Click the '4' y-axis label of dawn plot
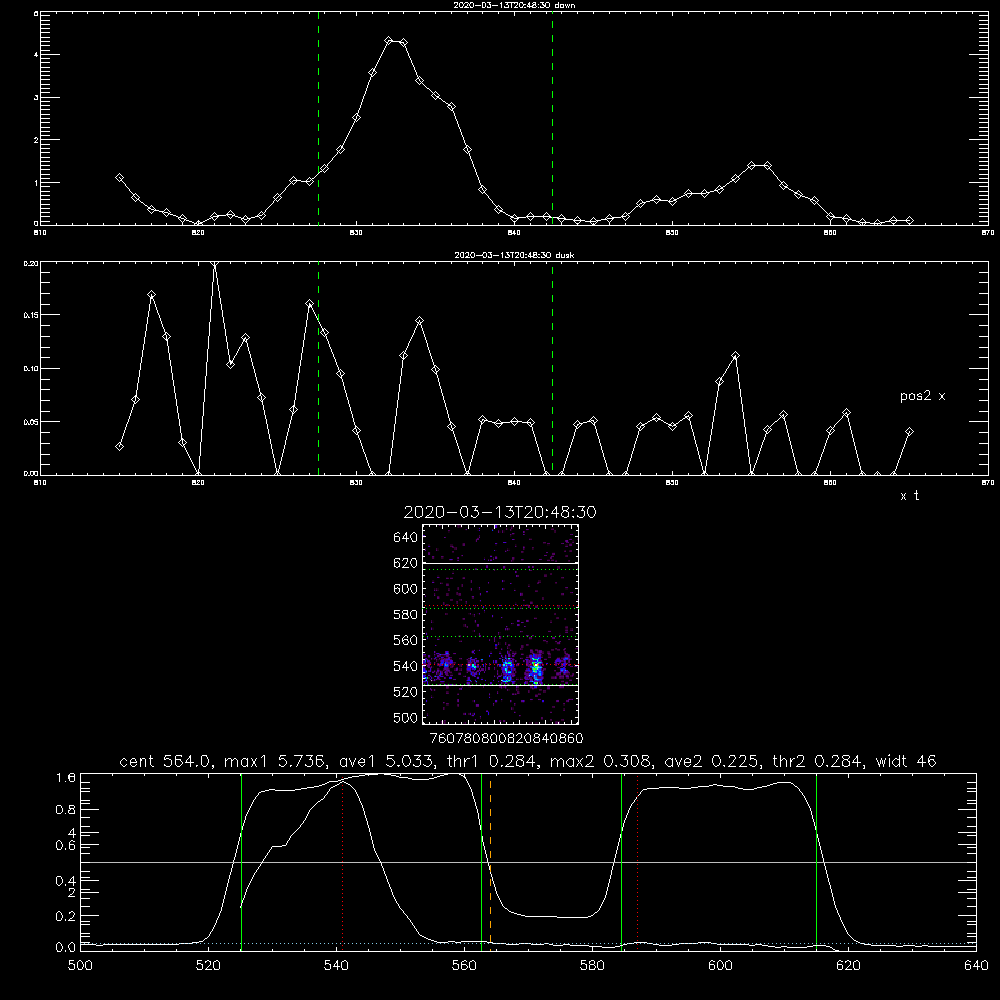This screenshot has height=1000, width=1000. click(x=36, y=54)
